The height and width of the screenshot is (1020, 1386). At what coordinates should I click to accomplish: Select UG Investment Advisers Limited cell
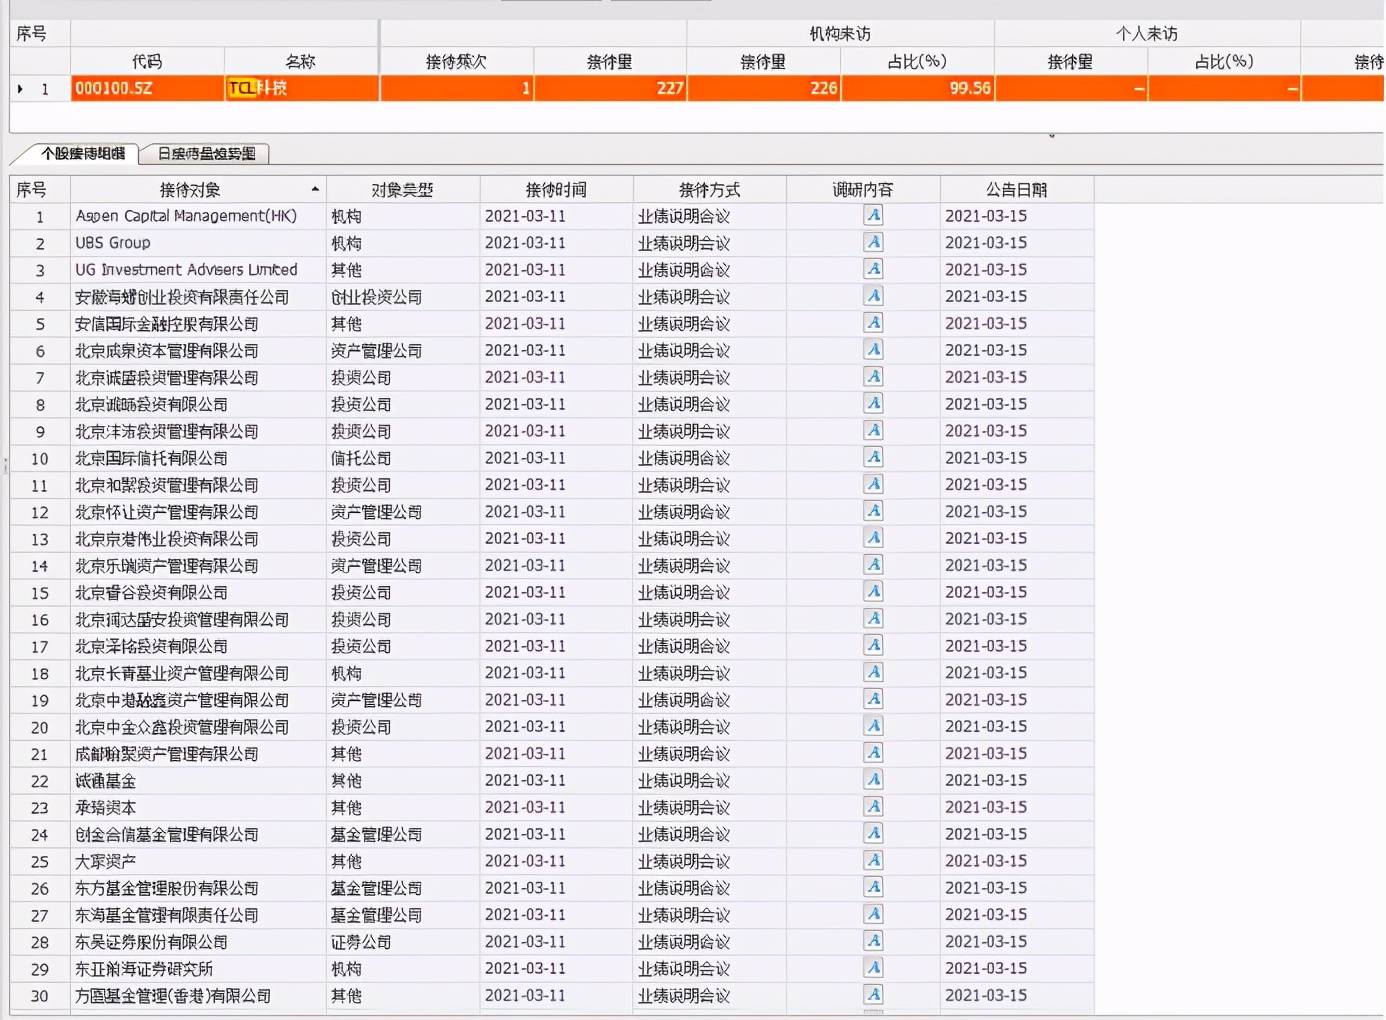198,269
